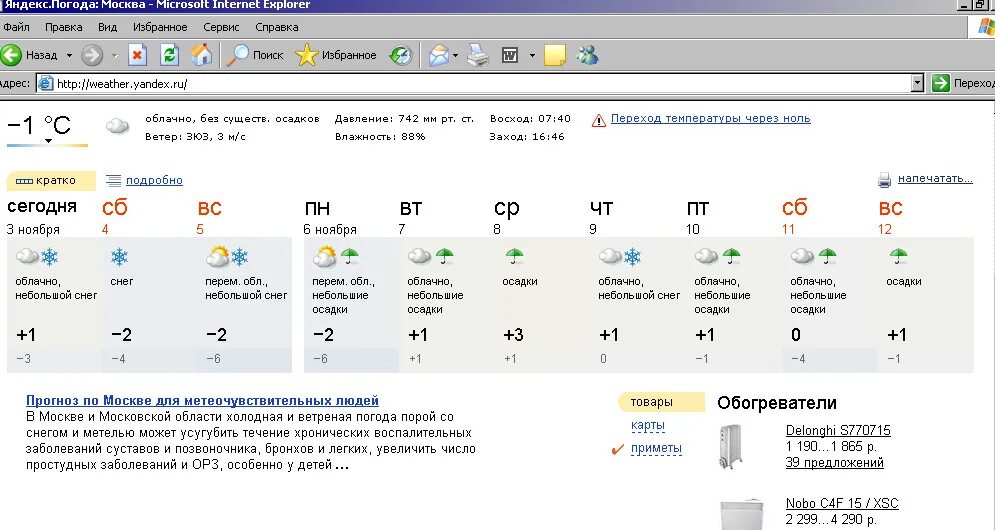Image resolution: width=995 pixels, height=530 pixels.
Task: Click the red warning triangle icon
Action: click(x=598, y=120)
